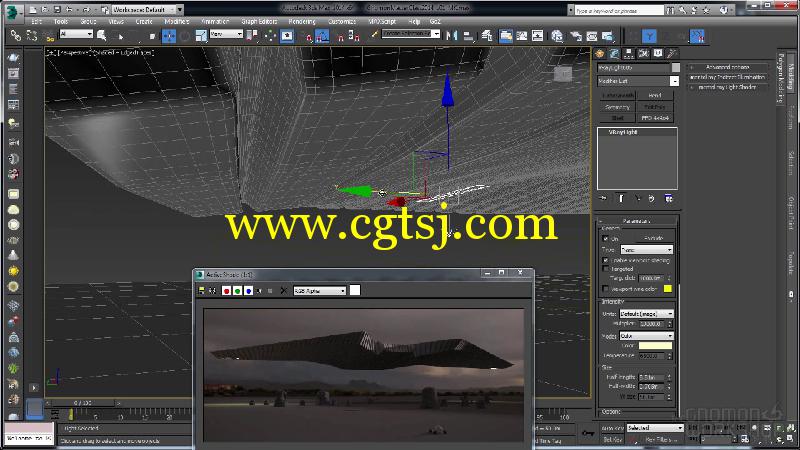Click the Exclude button
The width and height of the screenshot is (800, 450).
pyautogui.click(x=654, y=238)
